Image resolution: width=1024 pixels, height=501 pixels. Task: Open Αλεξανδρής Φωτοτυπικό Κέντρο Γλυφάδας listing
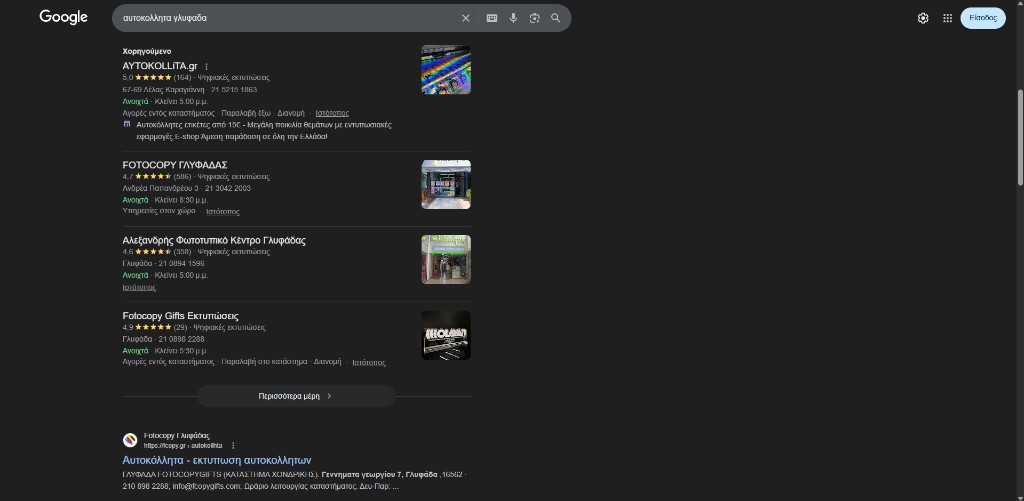click(214, 240)
